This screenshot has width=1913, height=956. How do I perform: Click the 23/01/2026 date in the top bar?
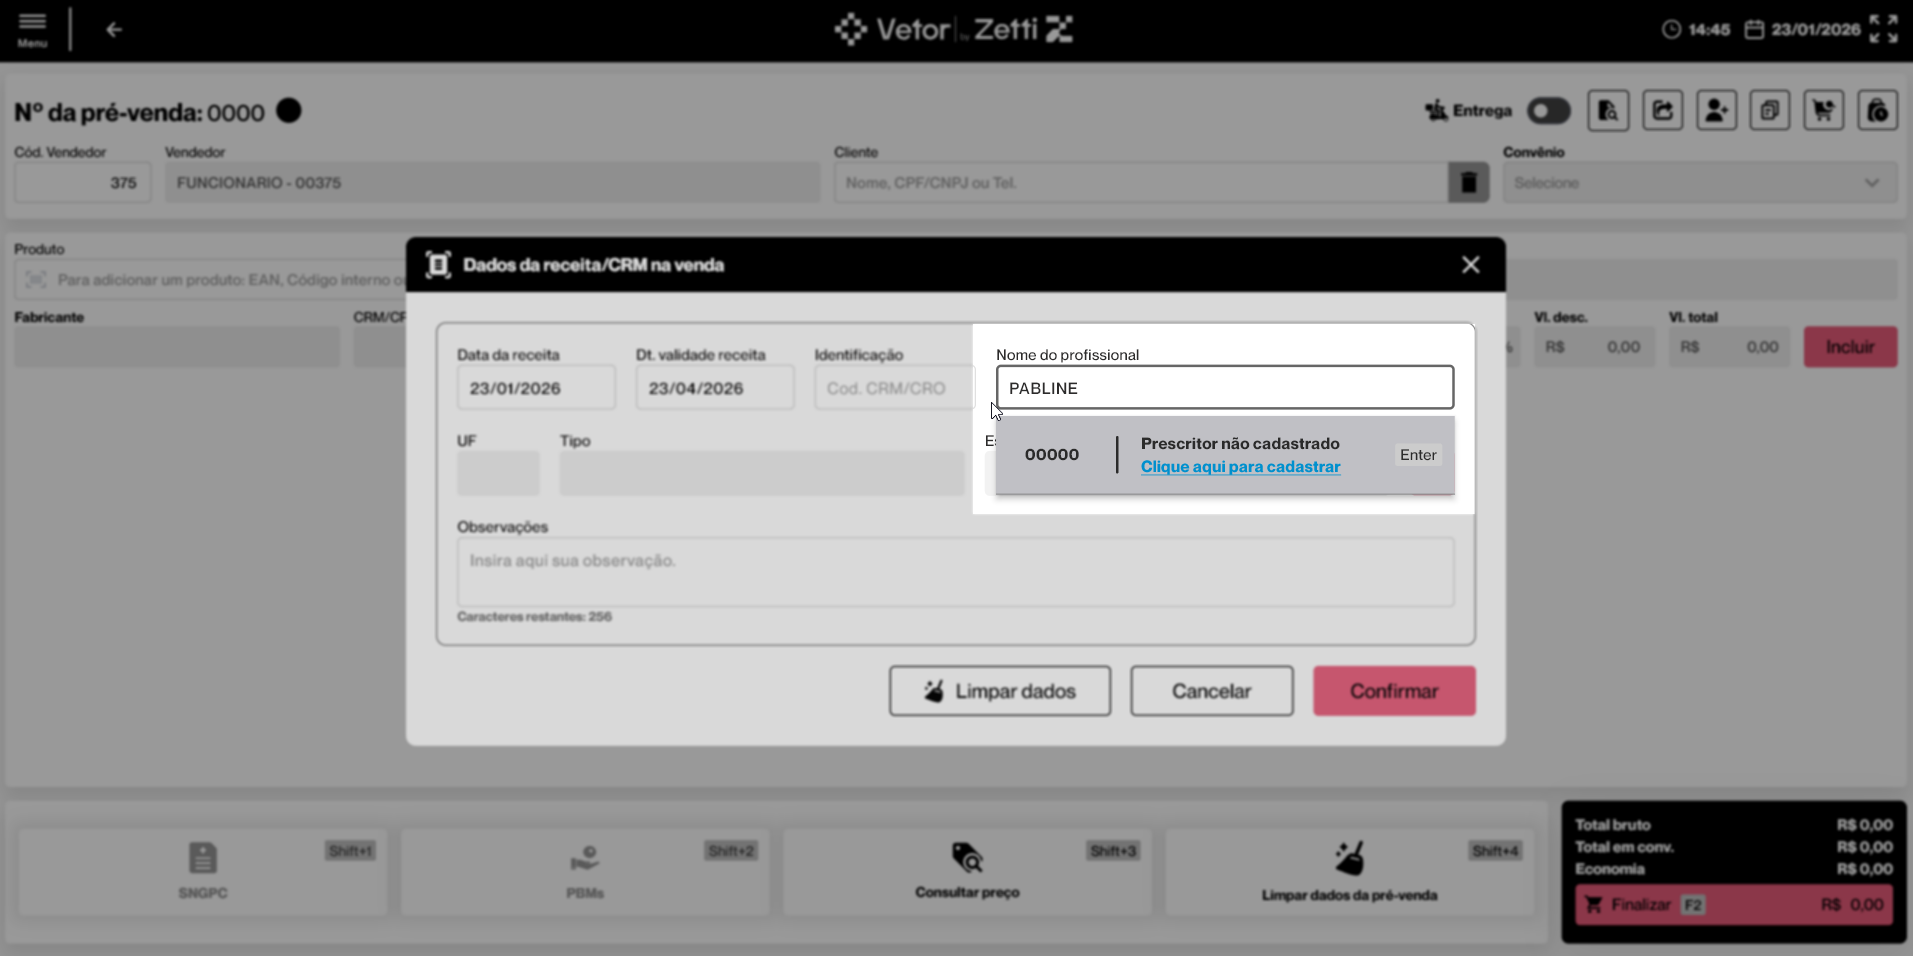1803,30
